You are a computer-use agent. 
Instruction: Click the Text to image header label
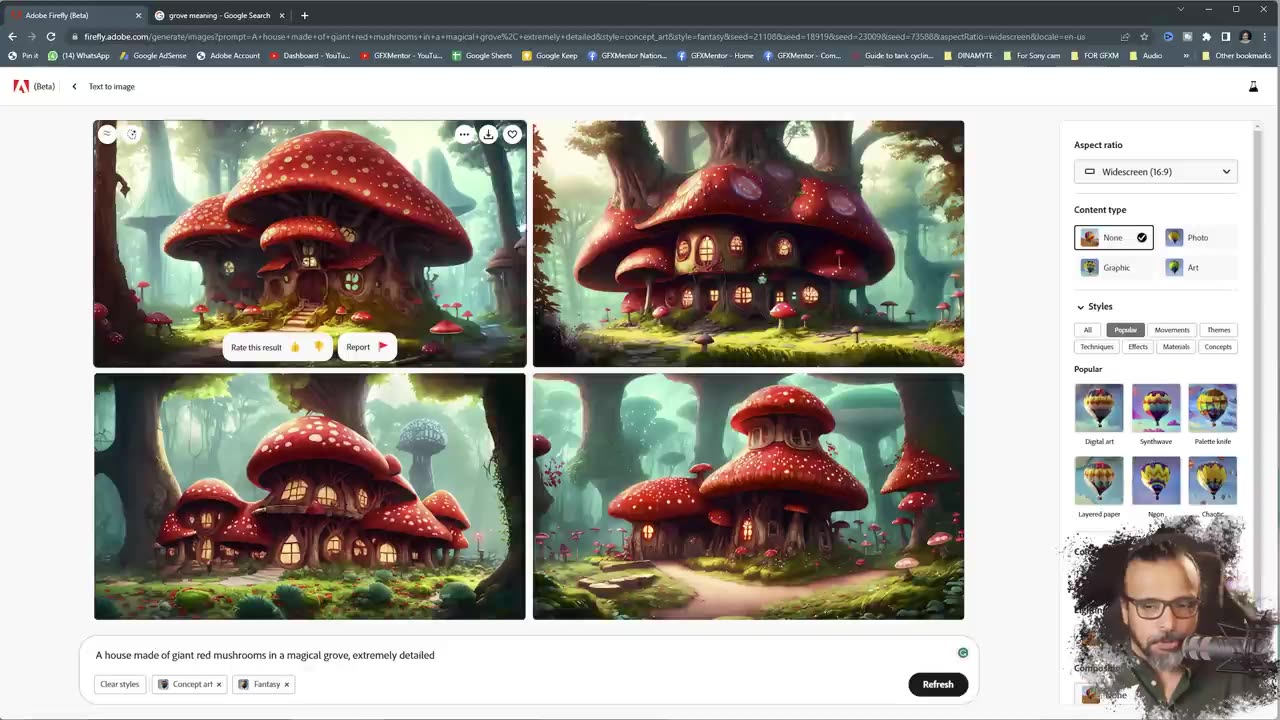tap(111, 86)
